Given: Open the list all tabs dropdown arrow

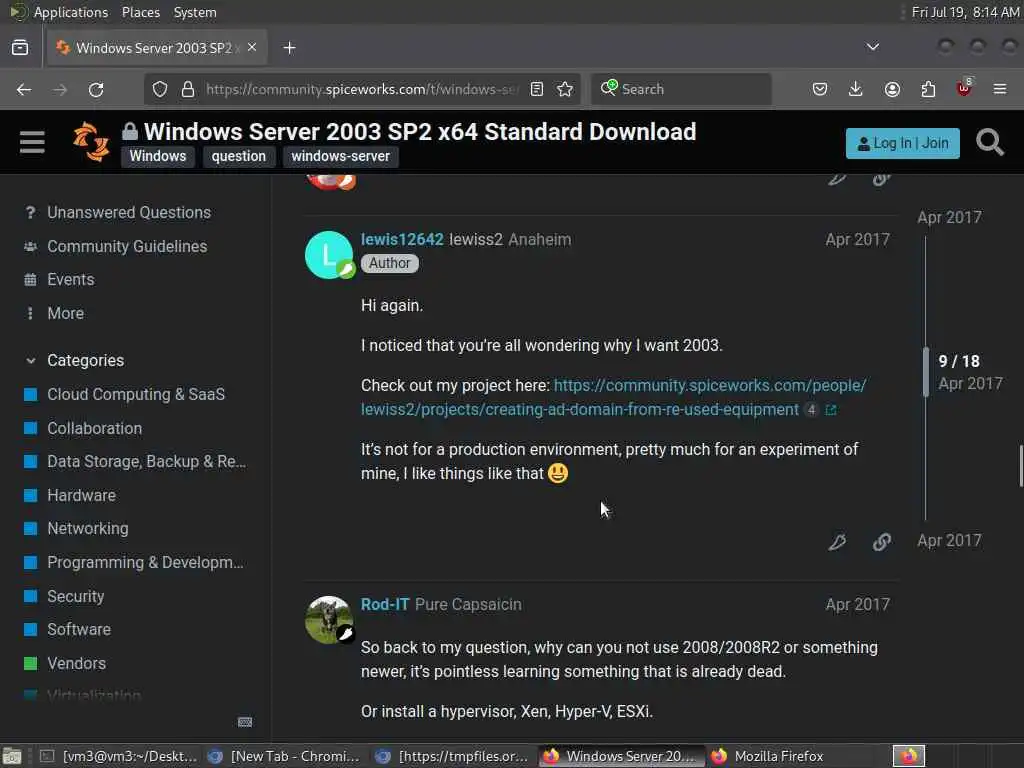Looking at the screenshot, I should 872,47.
